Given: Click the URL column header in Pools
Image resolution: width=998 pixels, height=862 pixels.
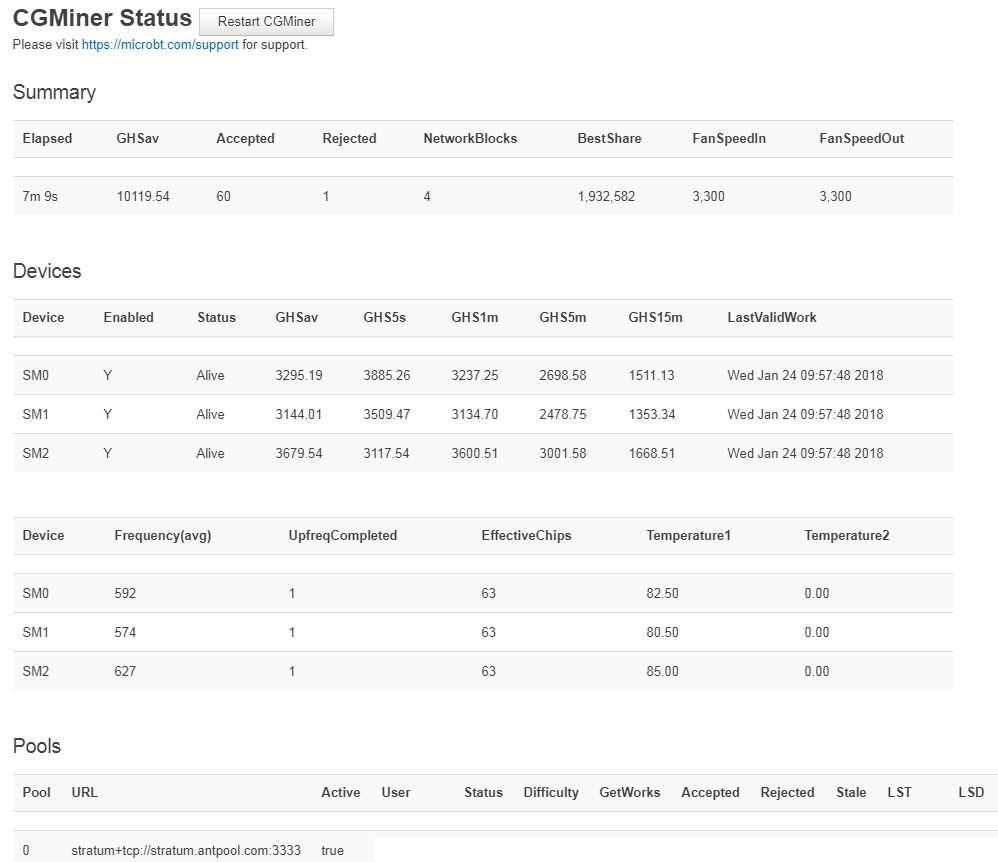Looking at the screenshot, I should click(x=85, y=793).
